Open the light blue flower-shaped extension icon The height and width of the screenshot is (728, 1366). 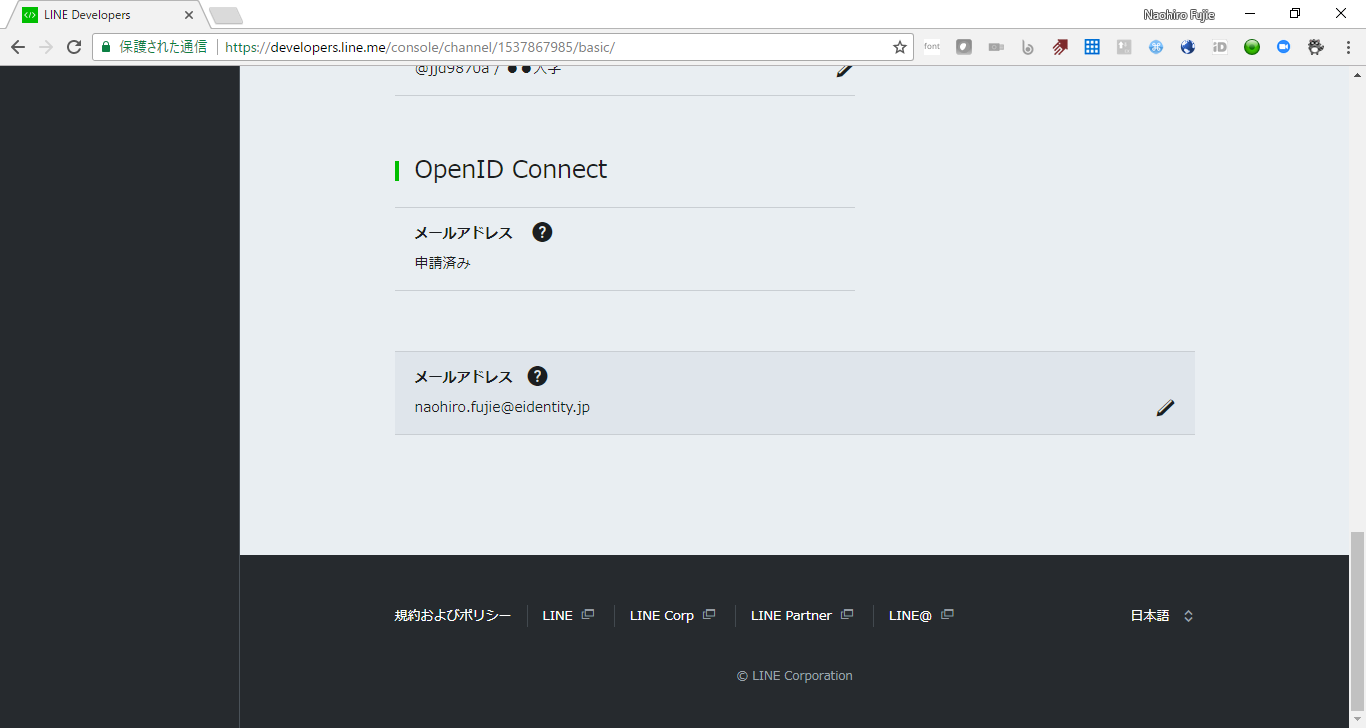click(1156, 47)
